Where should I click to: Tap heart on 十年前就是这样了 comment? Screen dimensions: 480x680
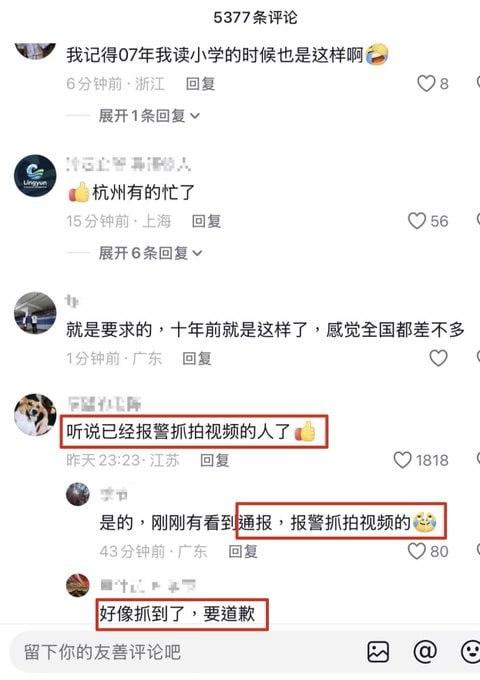tap(438, 358)
